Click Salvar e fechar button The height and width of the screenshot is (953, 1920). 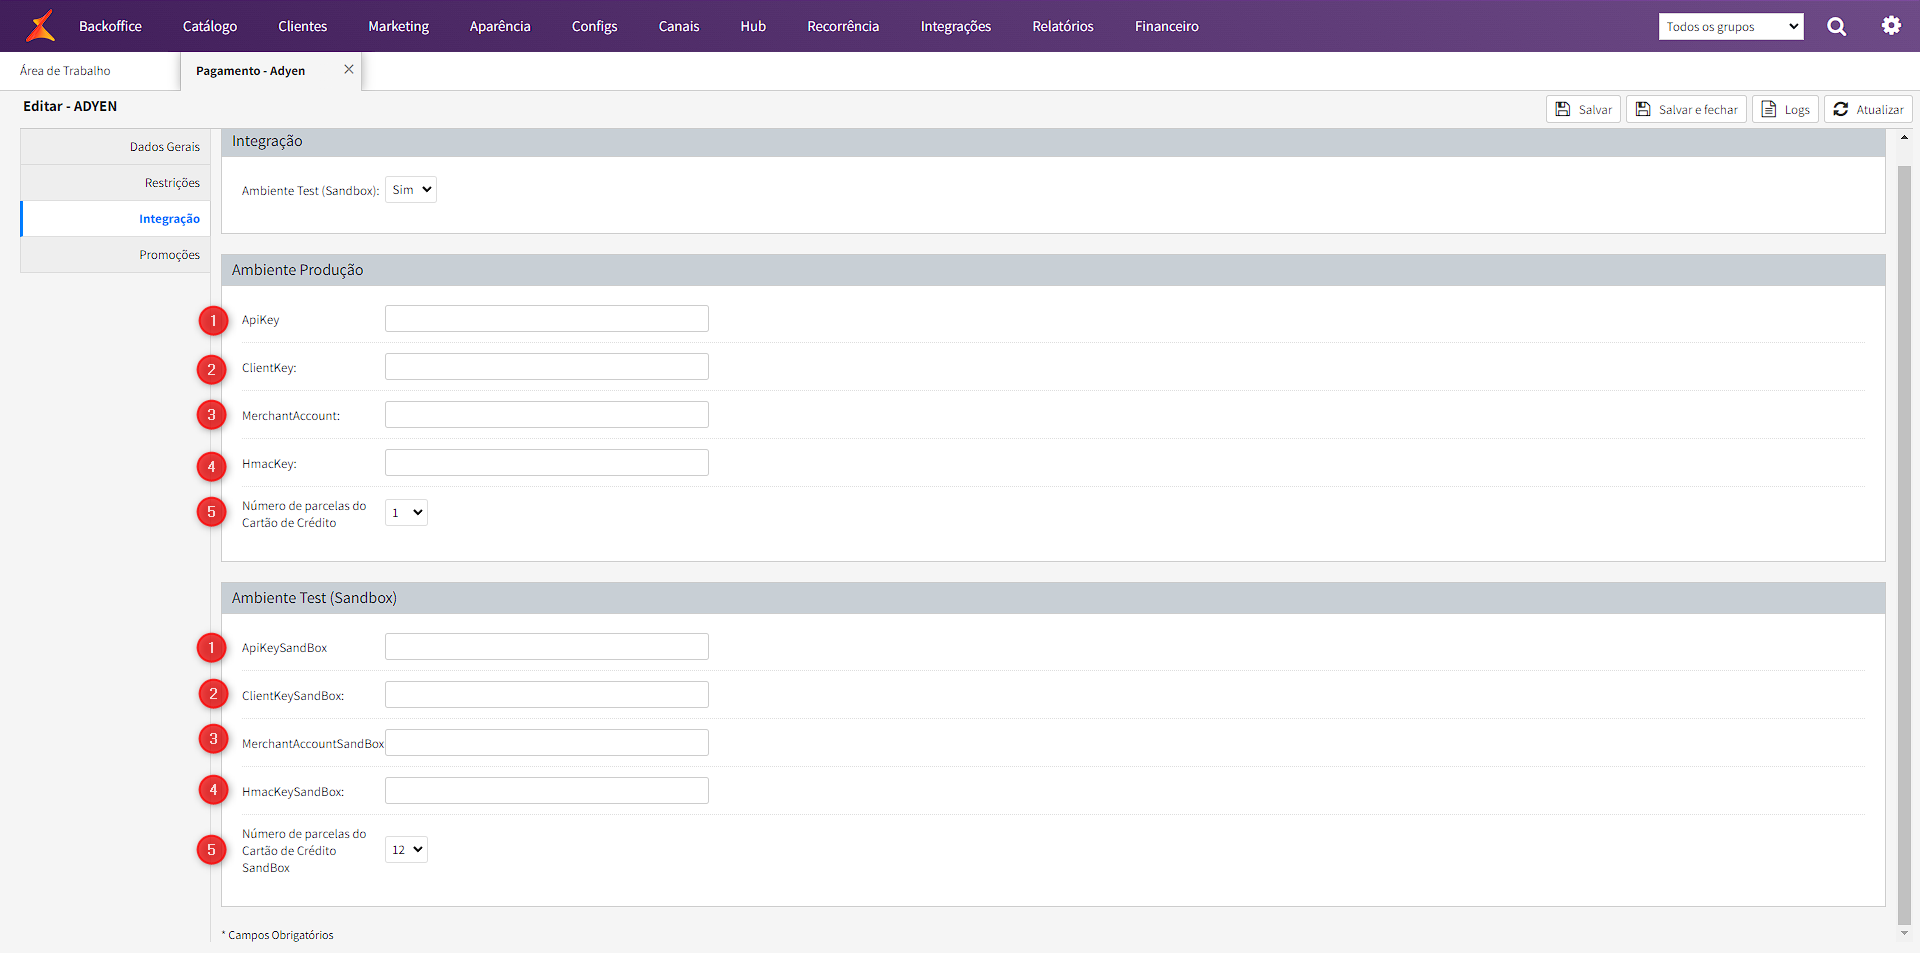(1686, 109)
